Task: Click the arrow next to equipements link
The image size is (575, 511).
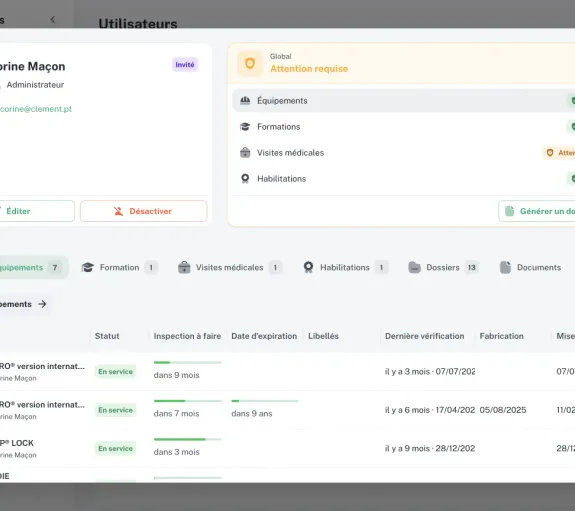Action: tap(43, 304)
